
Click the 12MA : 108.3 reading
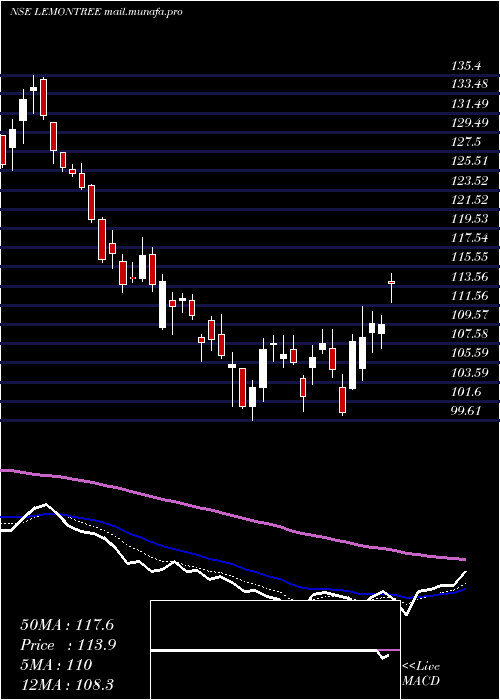[x=67, y=684]
